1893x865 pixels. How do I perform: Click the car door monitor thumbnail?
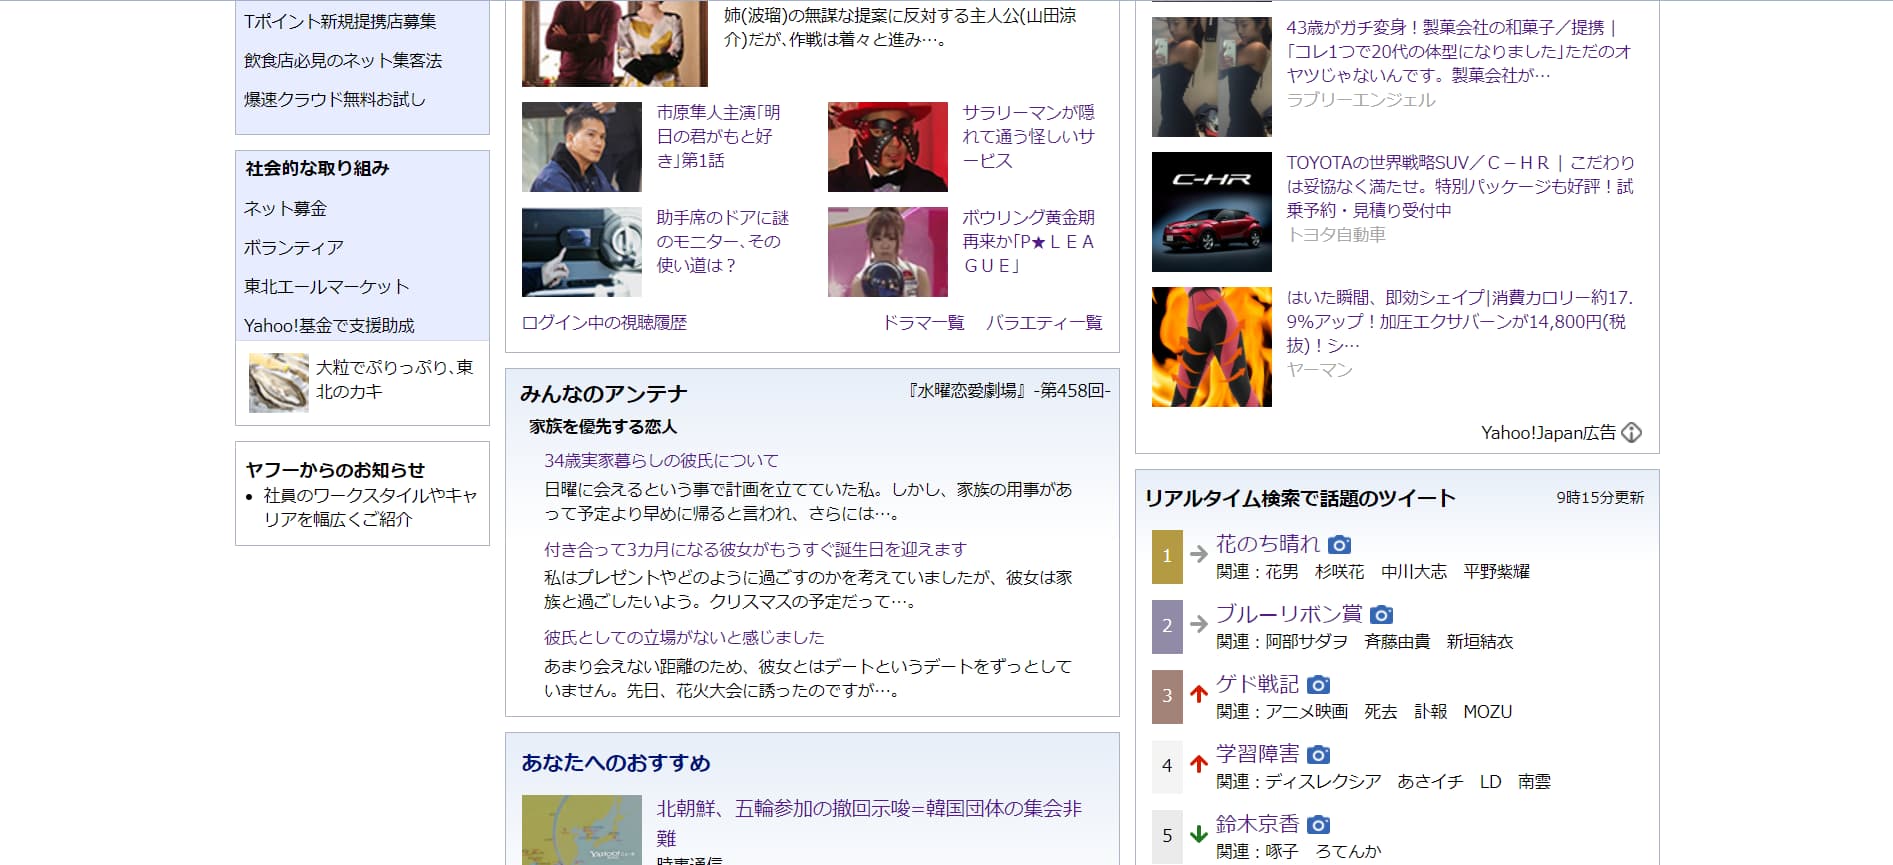[x=582, y=252]
